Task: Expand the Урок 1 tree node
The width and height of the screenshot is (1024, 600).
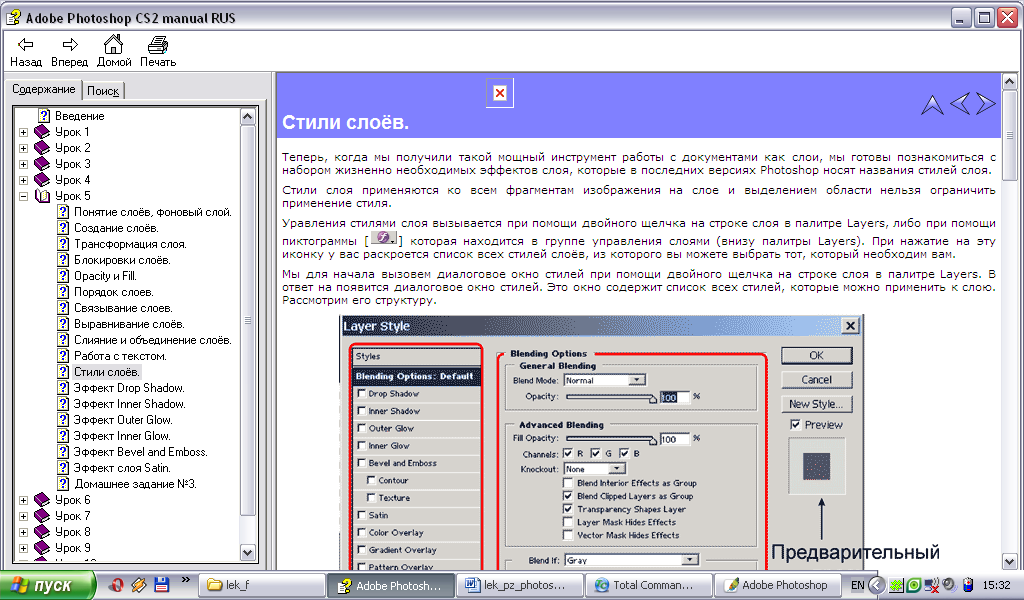Action: pyautogui.click(x=24, y=132)
